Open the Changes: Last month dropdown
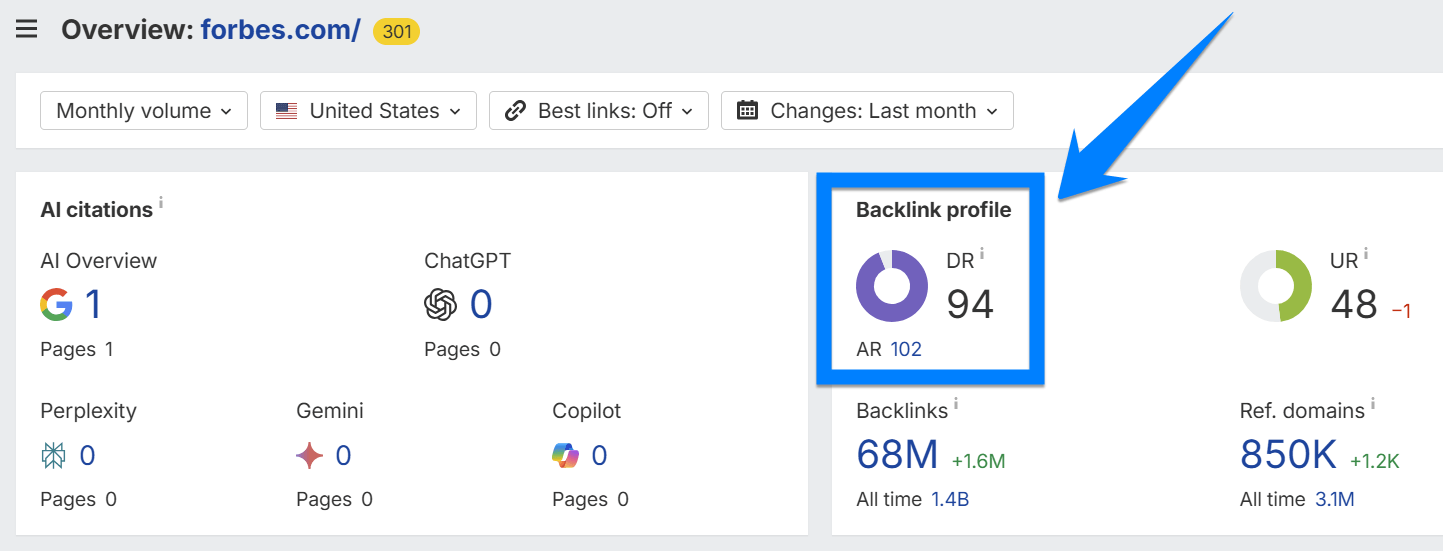The image size is (1443, 551). coord(867,111)
